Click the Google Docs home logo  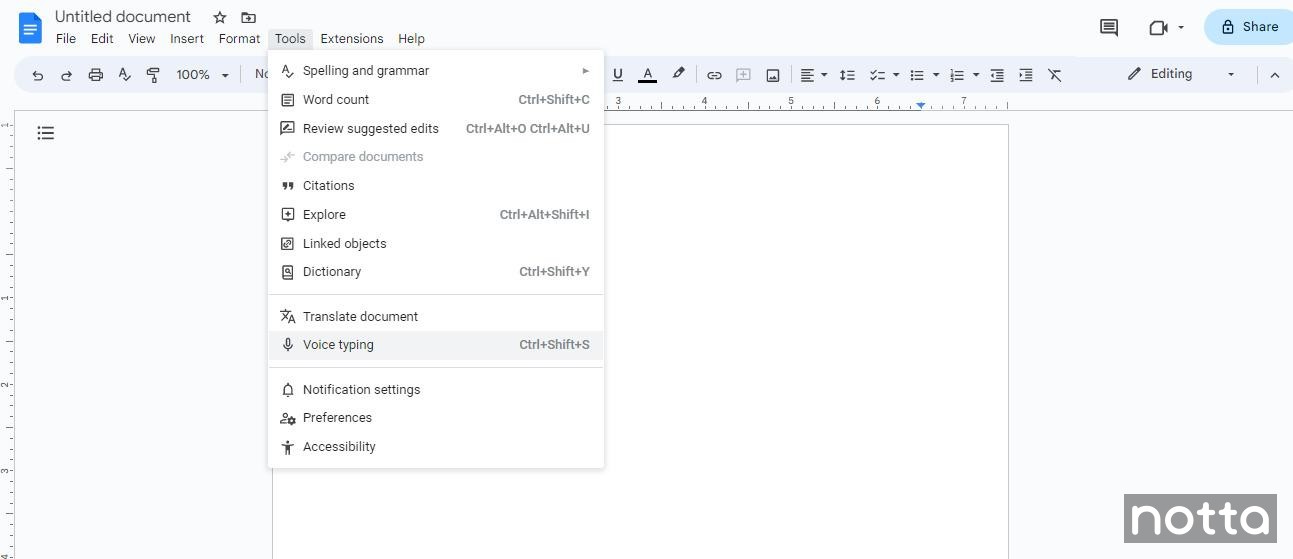[x=30, y=28]
